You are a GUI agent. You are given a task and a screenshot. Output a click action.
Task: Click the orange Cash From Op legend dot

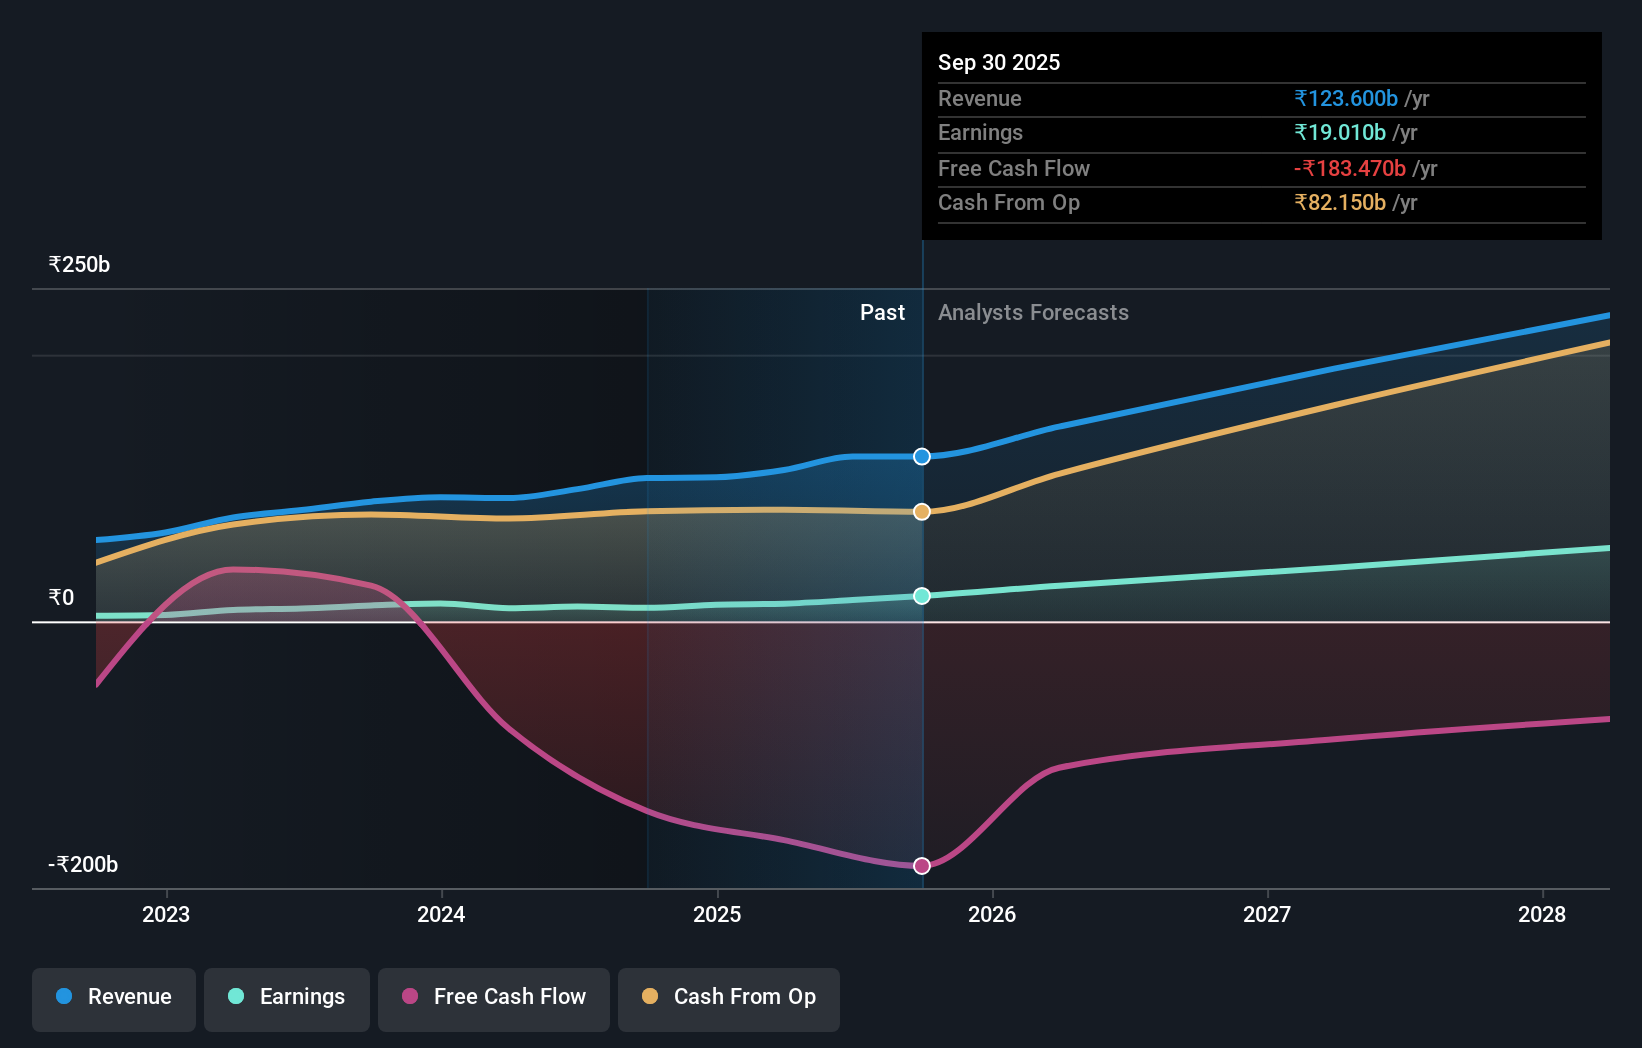click(x=650, y=997)
